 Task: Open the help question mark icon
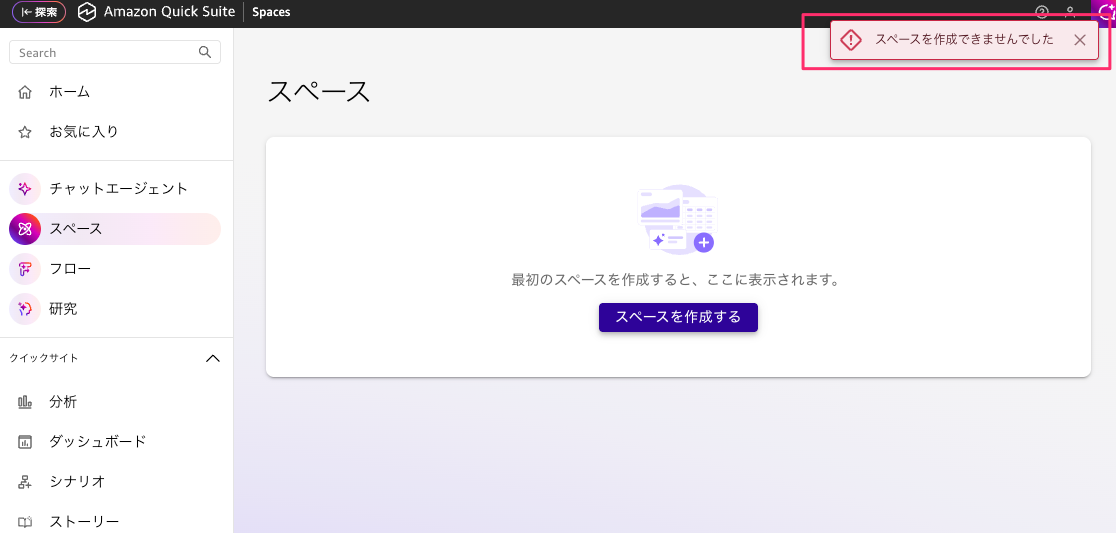coord(1042,12)
